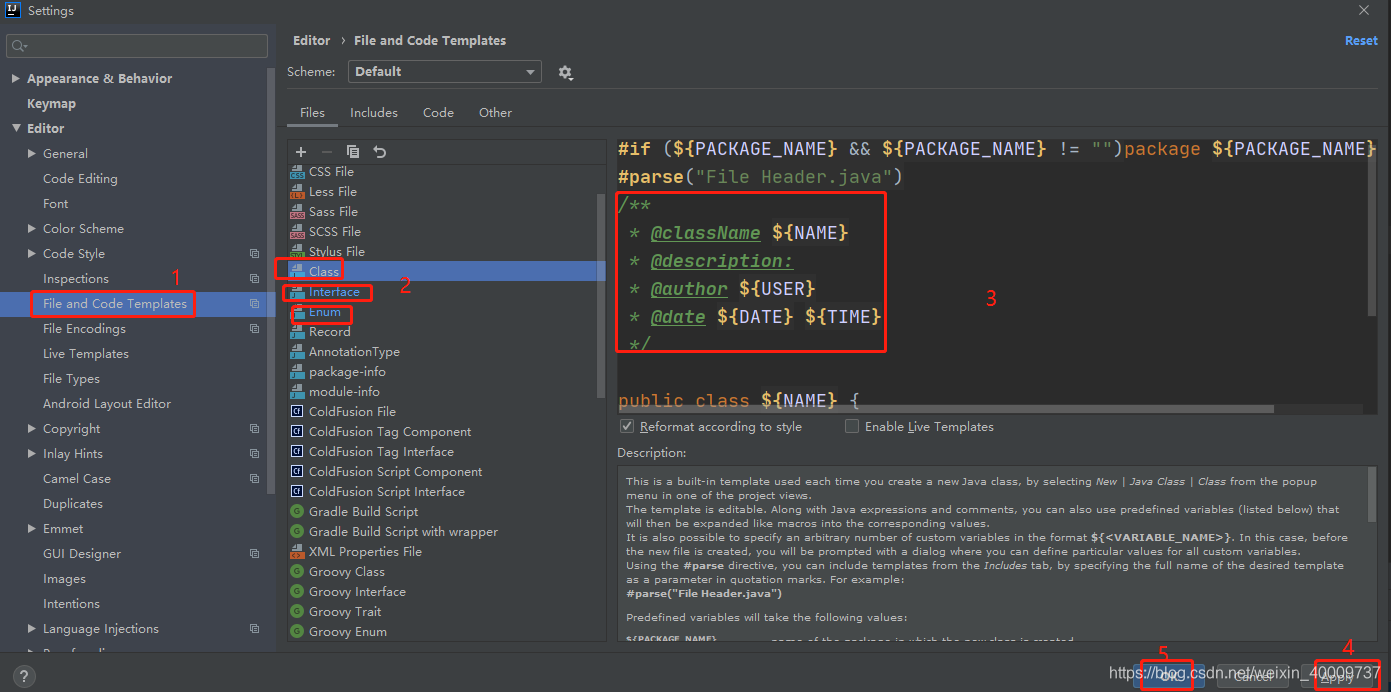Image resolution: width=1391 pixels, height=692 pixels.
Task: Click the code editor horizontal scrollbar
Action: point(946,409)
